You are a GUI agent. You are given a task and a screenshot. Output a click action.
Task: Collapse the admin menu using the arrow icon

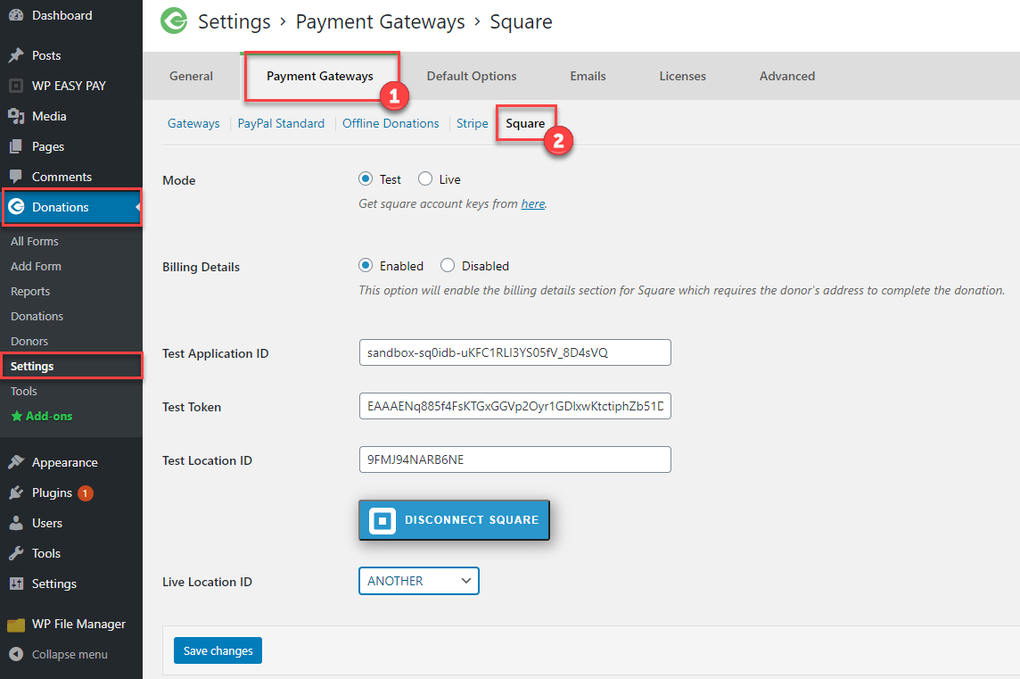pos(14,654)
